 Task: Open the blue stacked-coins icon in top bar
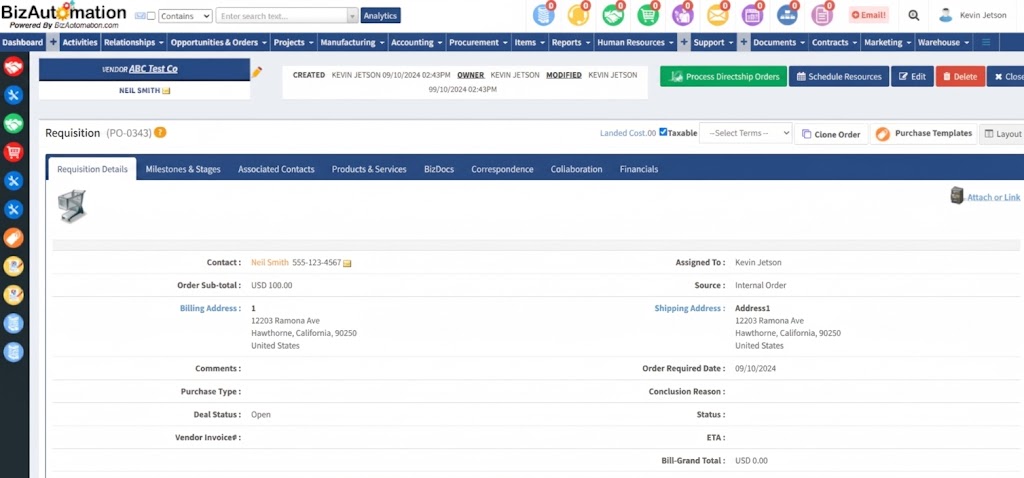543,14
